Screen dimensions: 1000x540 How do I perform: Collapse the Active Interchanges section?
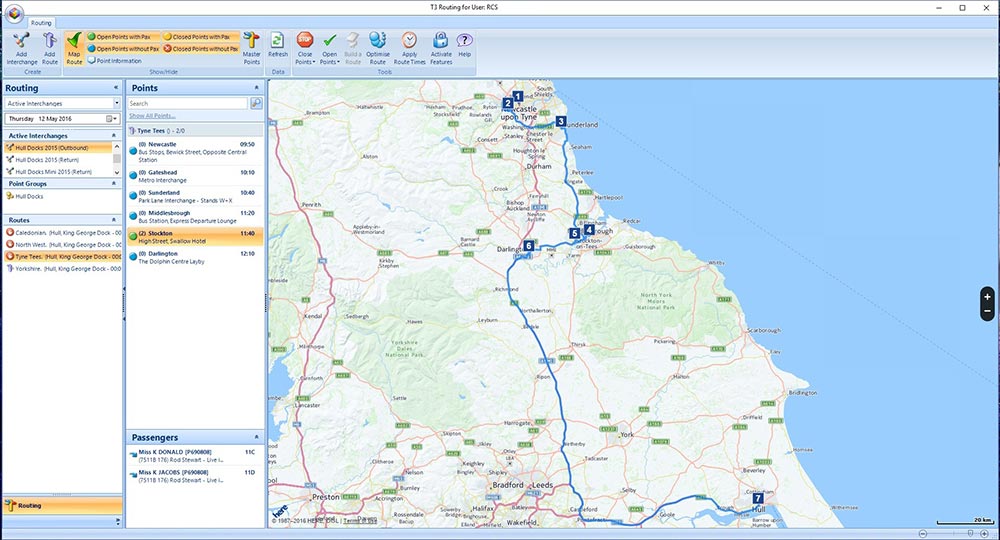(114, 136)
